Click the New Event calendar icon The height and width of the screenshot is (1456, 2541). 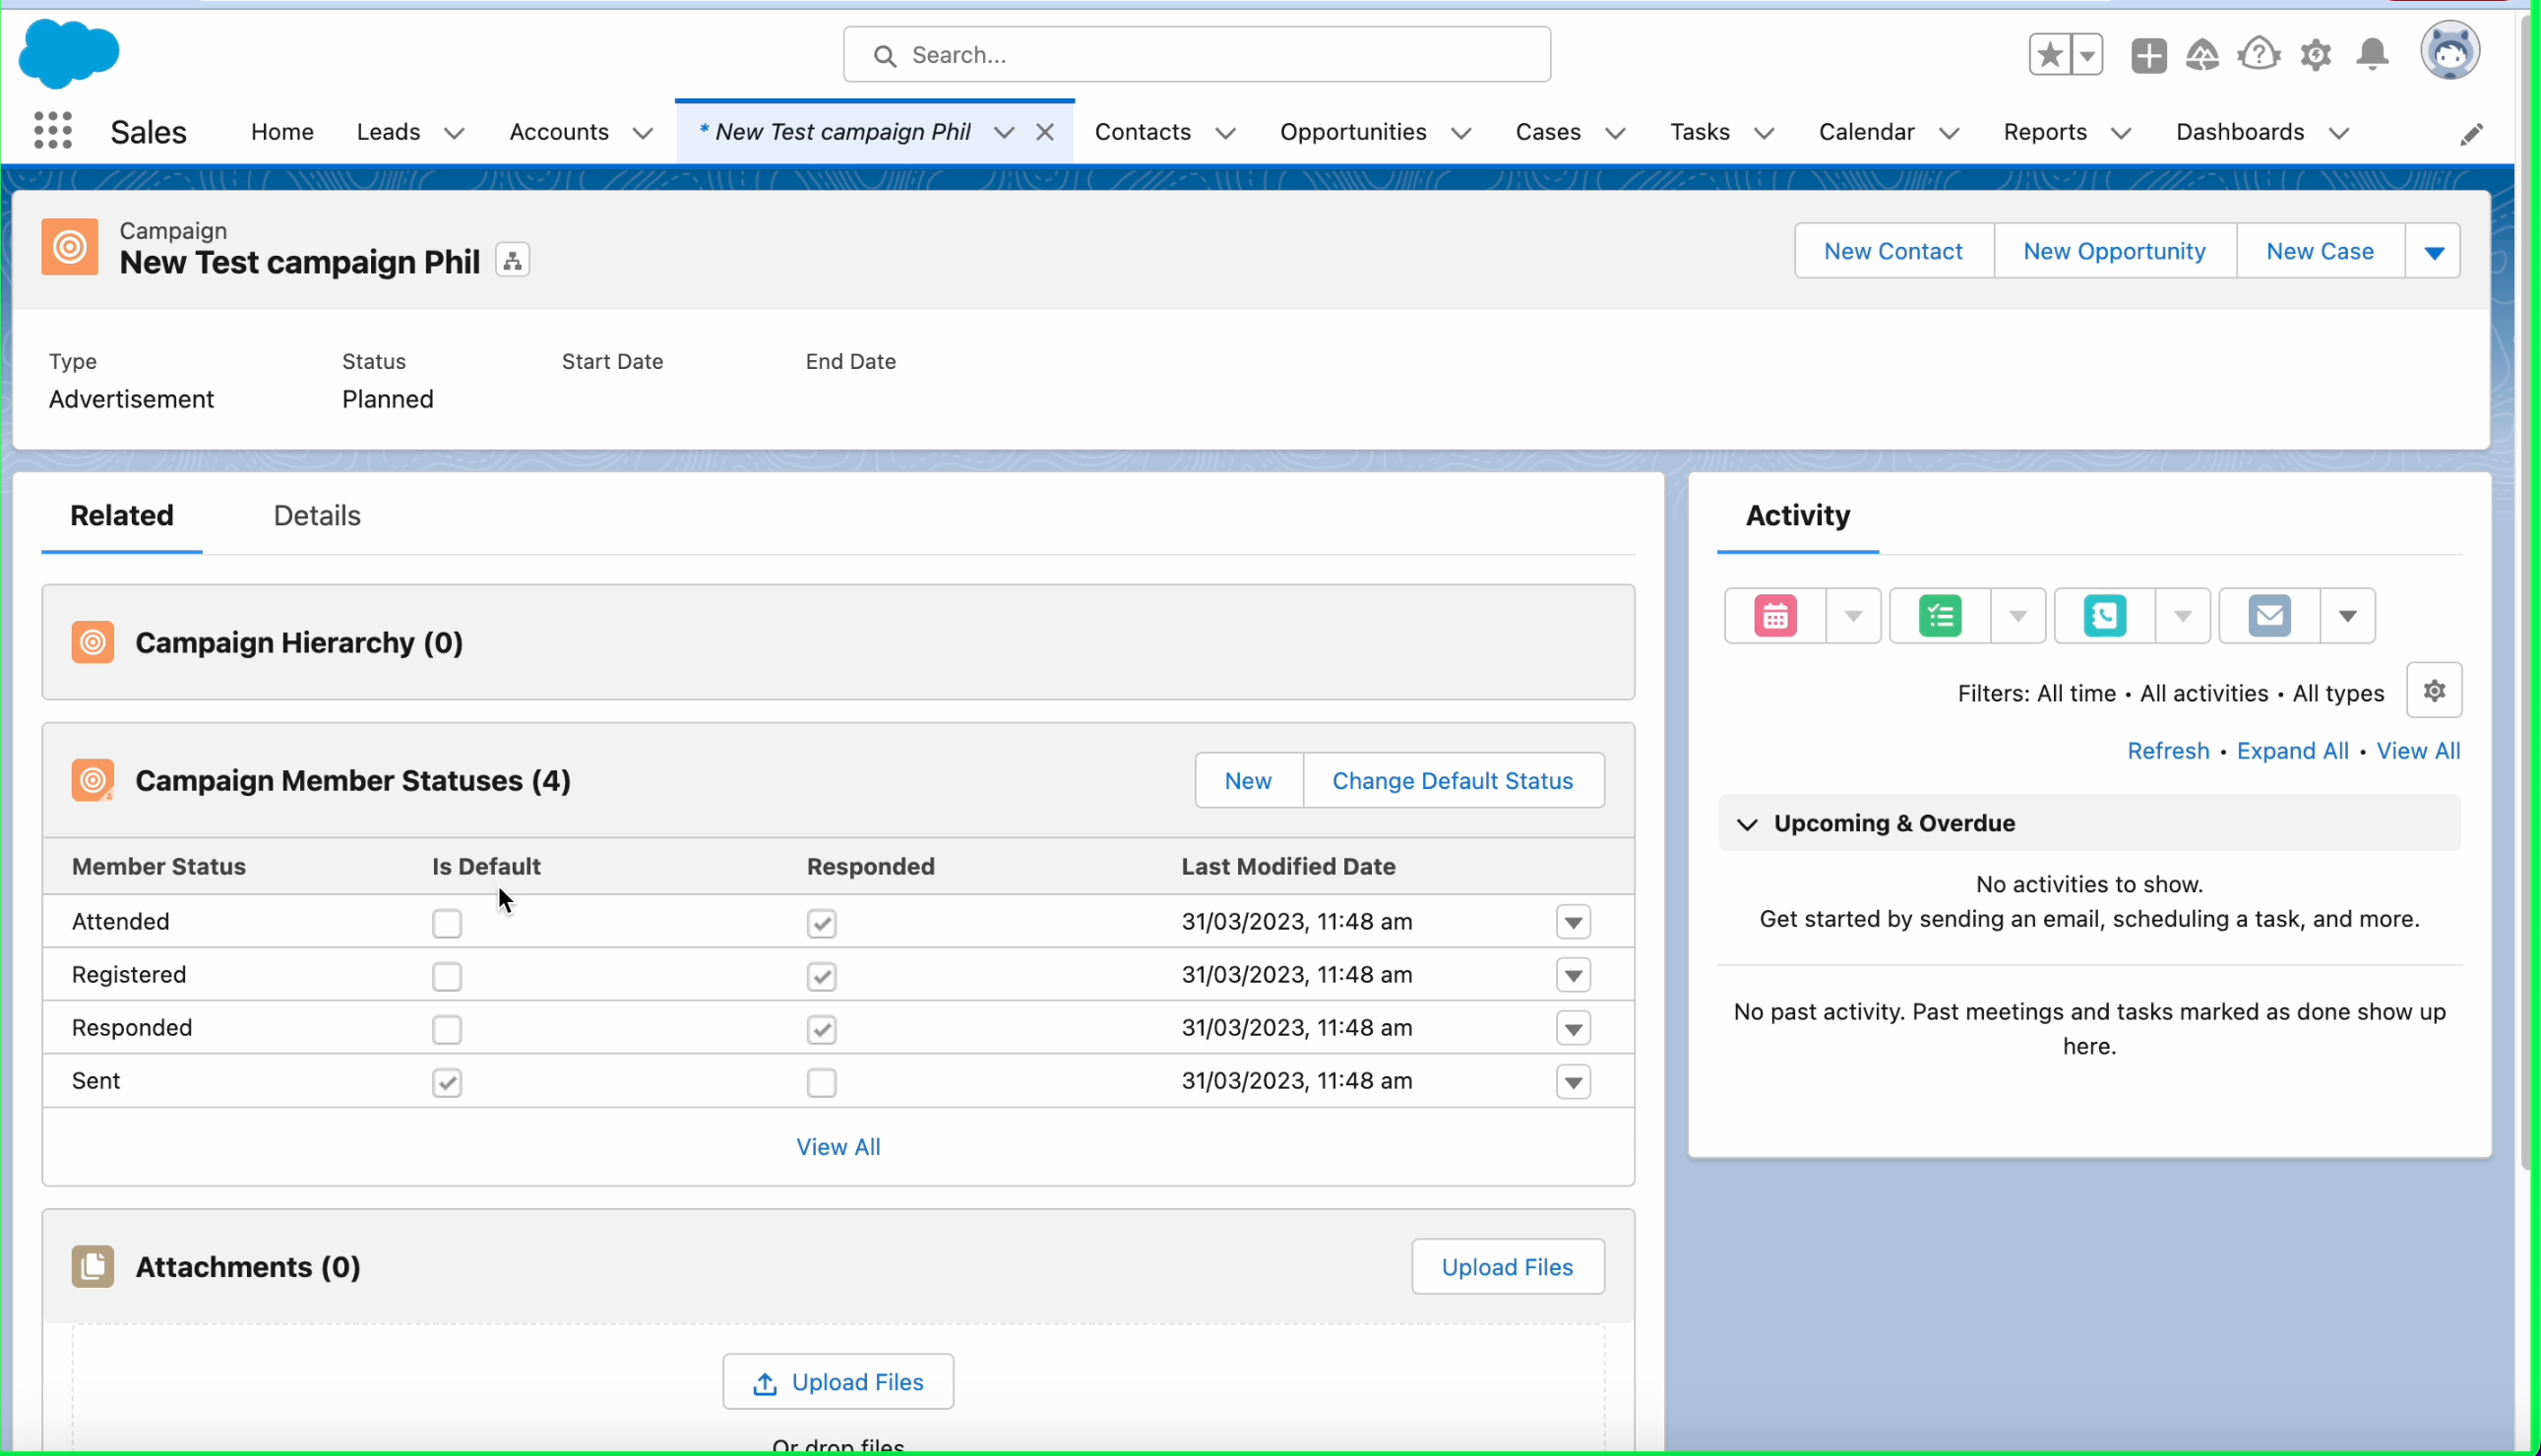1775,616
